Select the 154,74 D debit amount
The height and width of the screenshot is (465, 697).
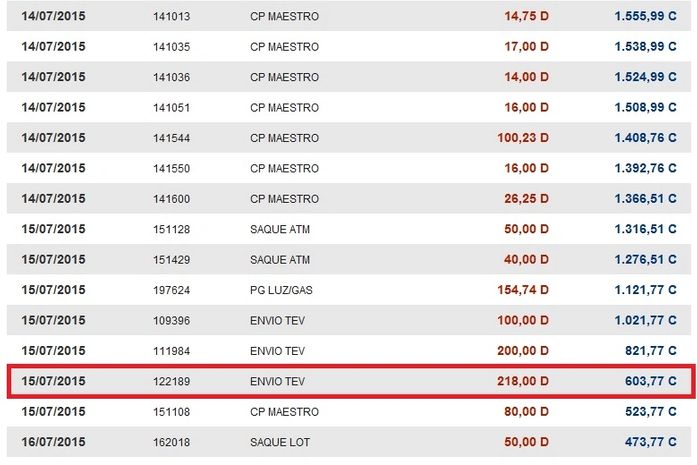pyautogui.click(x=523, y=289)
